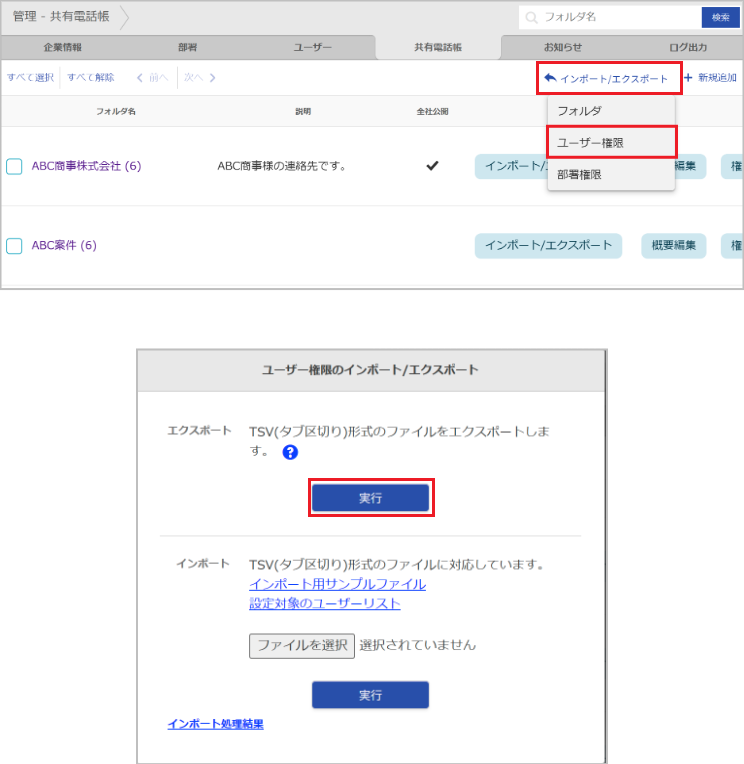Click the search magnifier icon in folder search
The width and height of the screenshot is (744, 764).
[x=531, y=17]
